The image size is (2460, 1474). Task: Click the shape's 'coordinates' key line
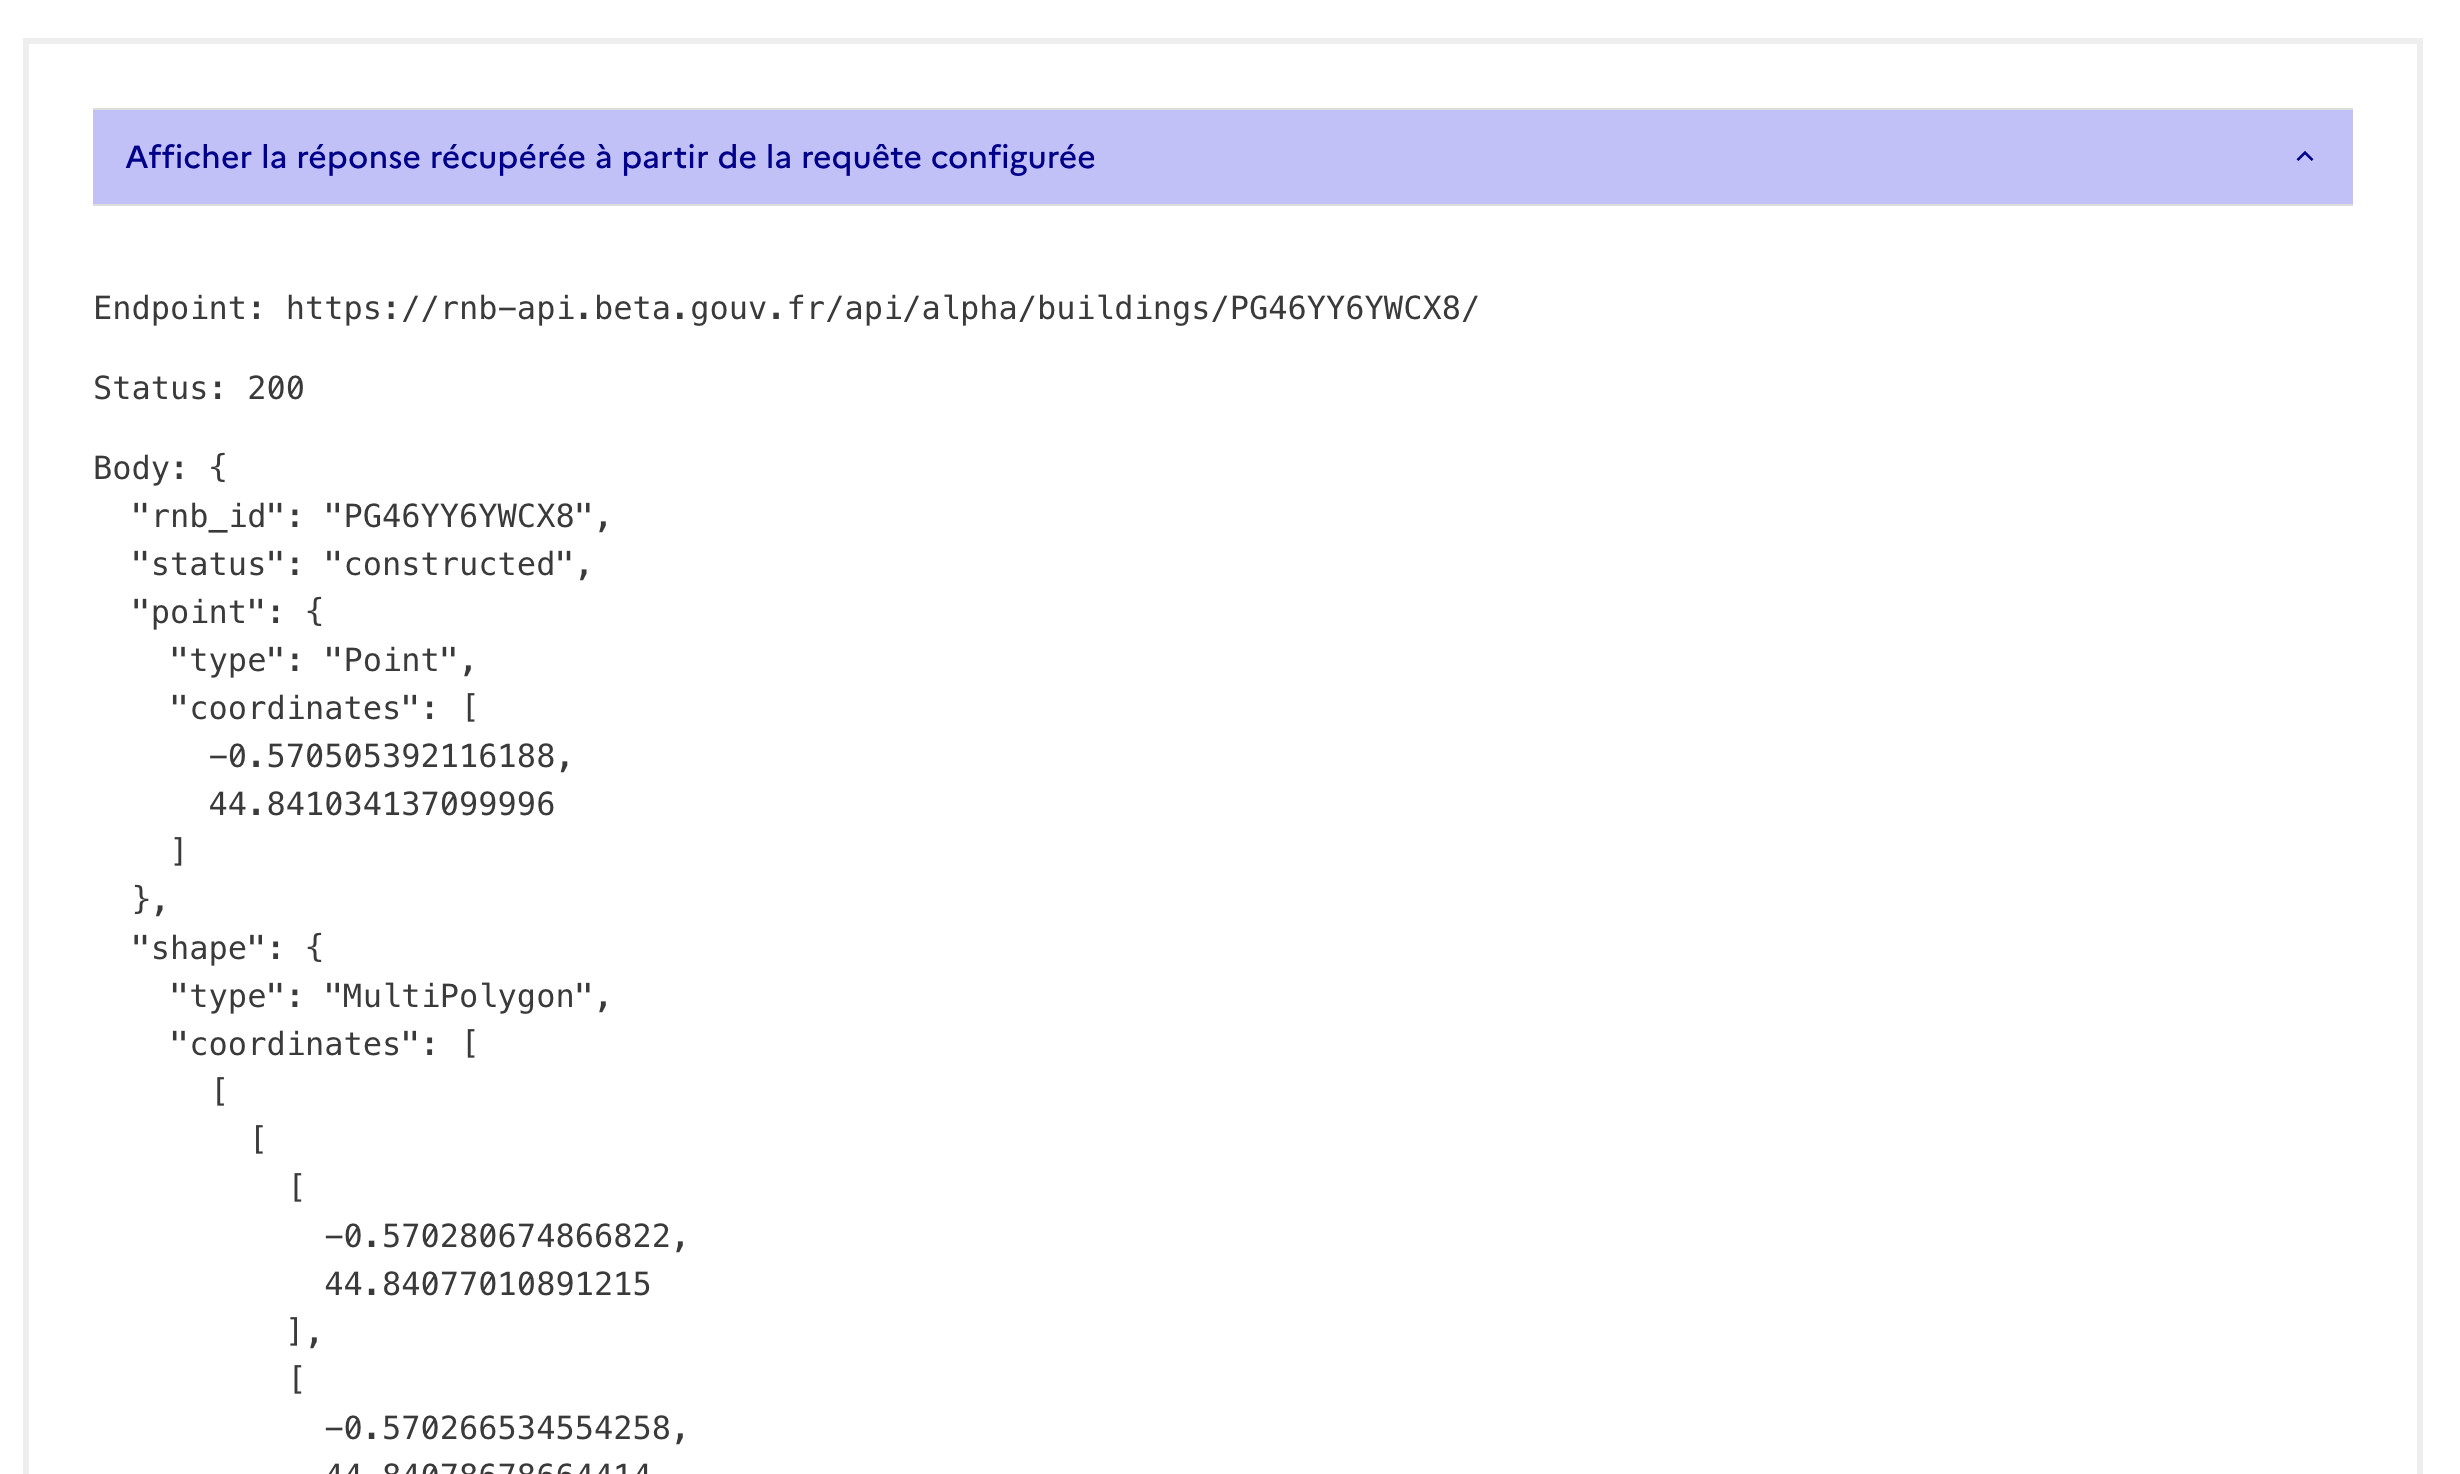tap(323, 1044)
